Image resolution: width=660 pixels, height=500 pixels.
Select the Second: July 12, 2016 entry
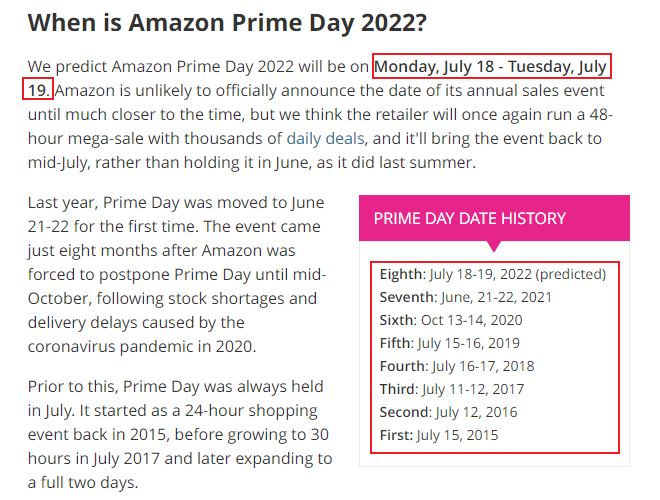tap(448, 412)
